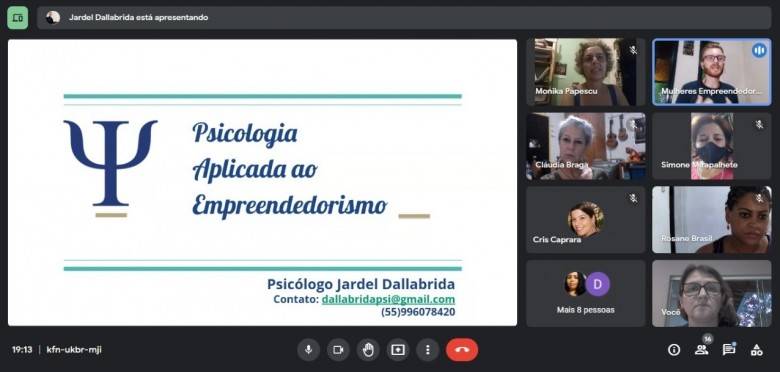This screenshot has height=372, width=780.
Task: Click the speaking indicator on Mulheres Empreendedoras tile
Action: 759,50
